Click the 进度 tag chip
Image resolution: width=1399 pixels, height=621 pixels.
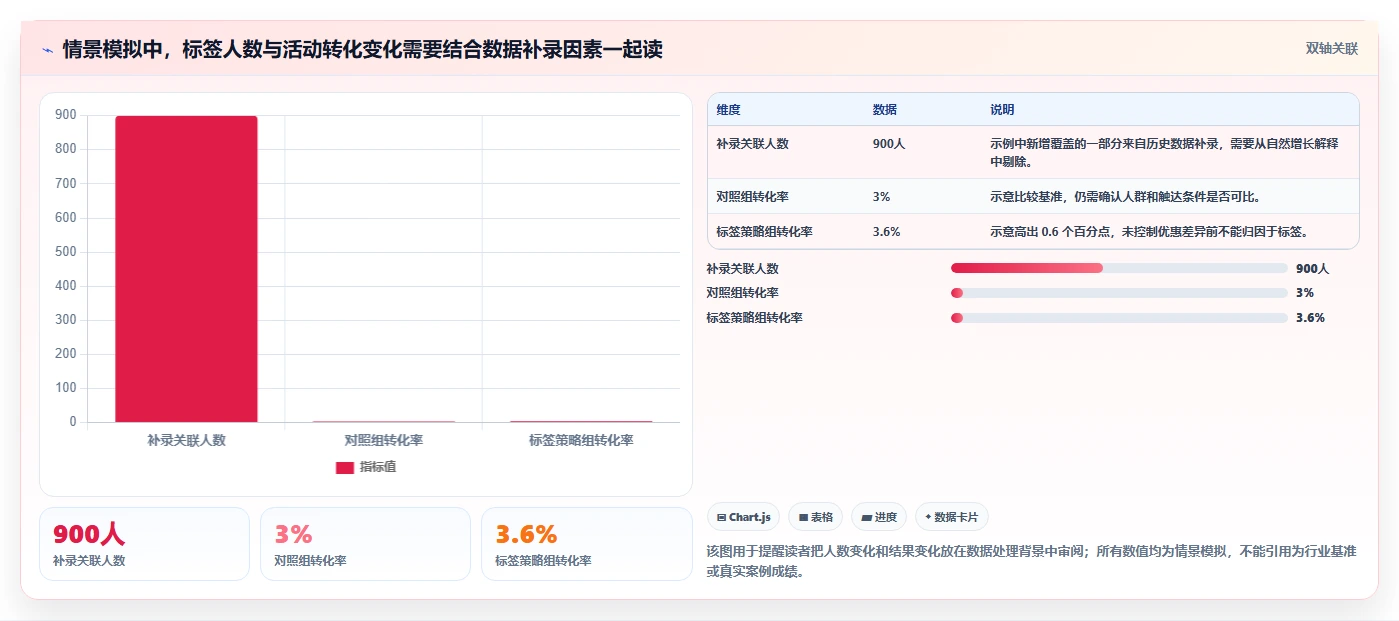pos(879,517)
